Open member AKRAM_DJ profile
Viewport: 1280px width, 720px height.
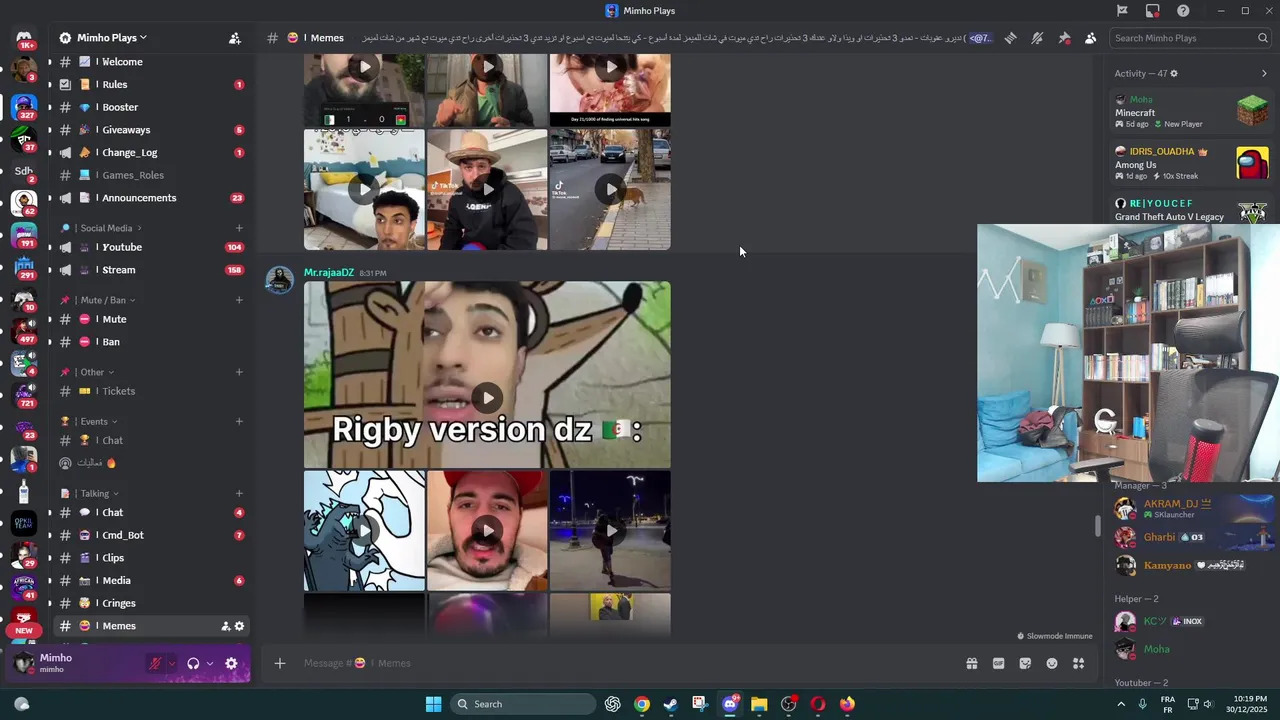click(x=1192, y=509)
